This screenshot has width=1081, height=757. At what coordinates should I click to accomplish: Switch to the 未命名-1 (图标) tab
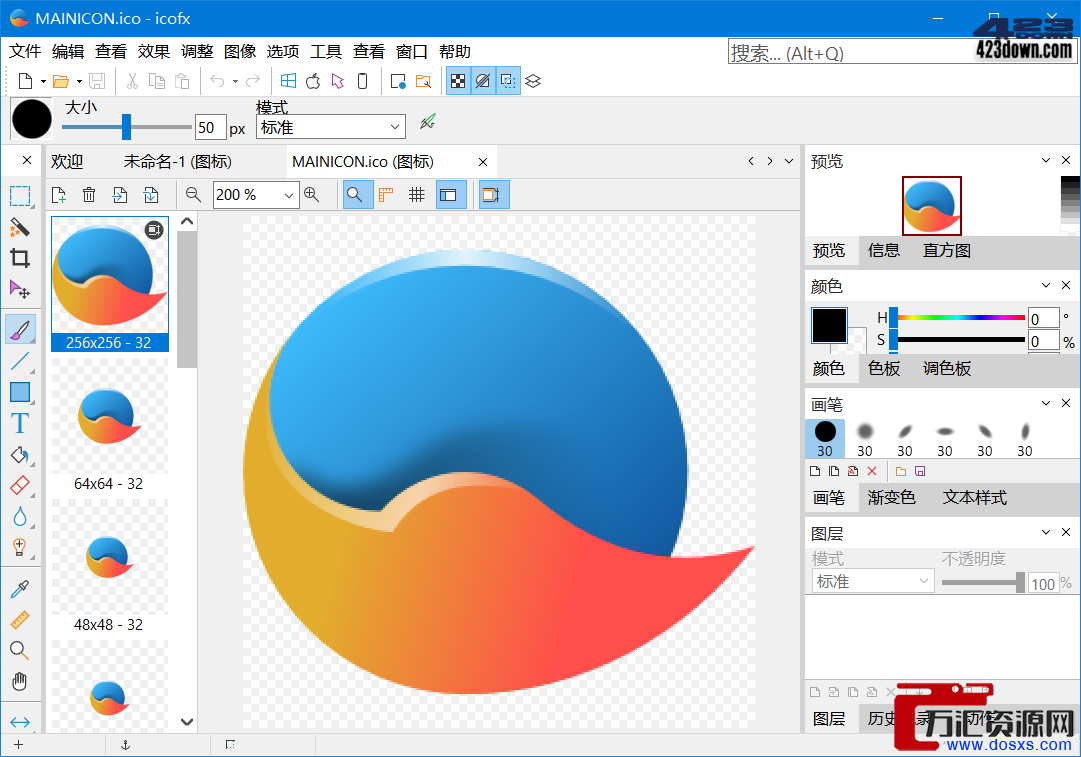178,161
